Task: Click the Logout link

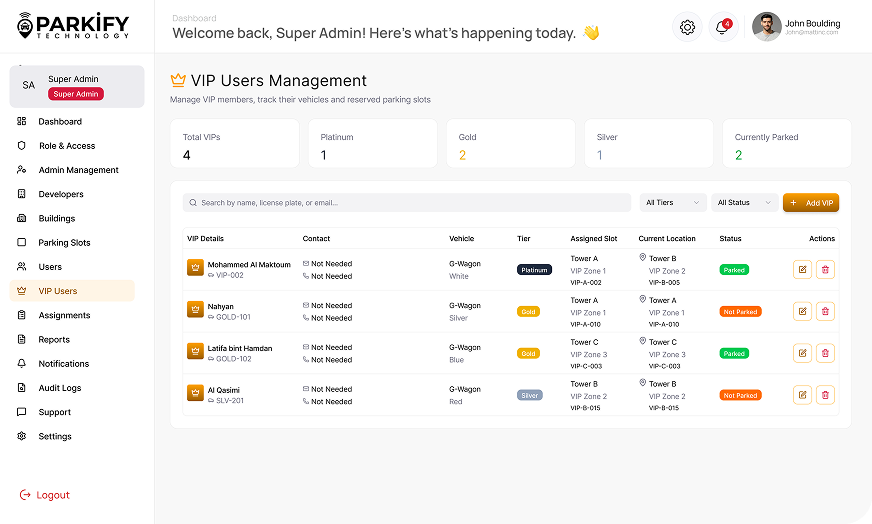Action: pyautogui.click(x=52, y=495)
